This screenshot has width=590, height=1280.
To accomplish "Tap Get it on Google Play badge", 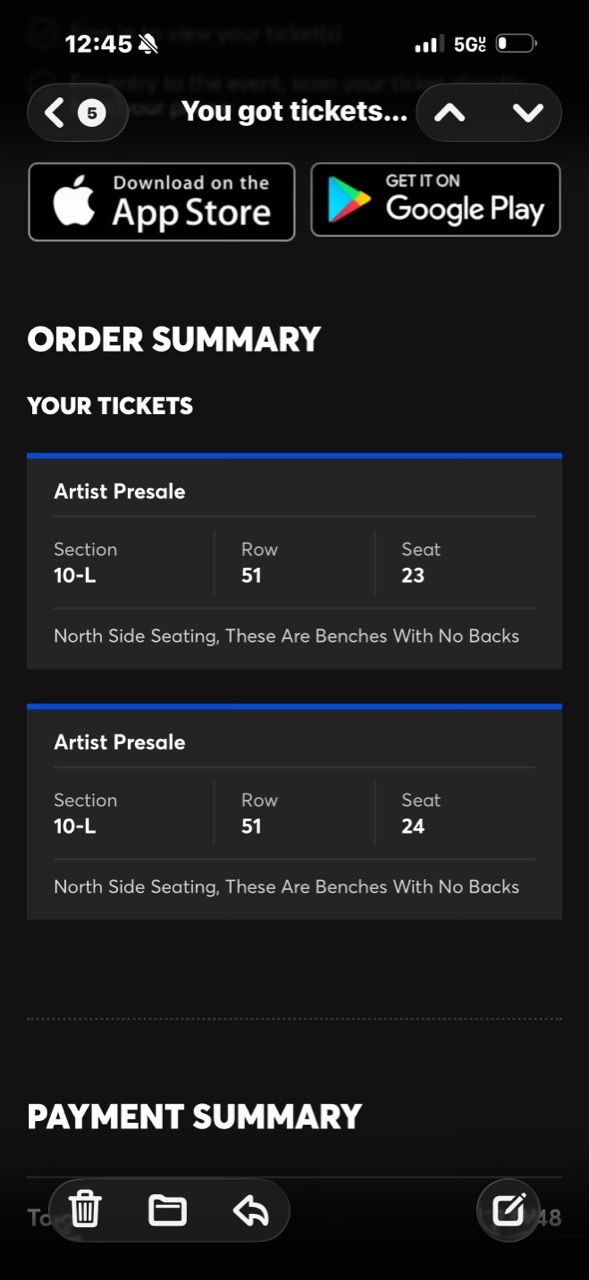I will point(435,199).
